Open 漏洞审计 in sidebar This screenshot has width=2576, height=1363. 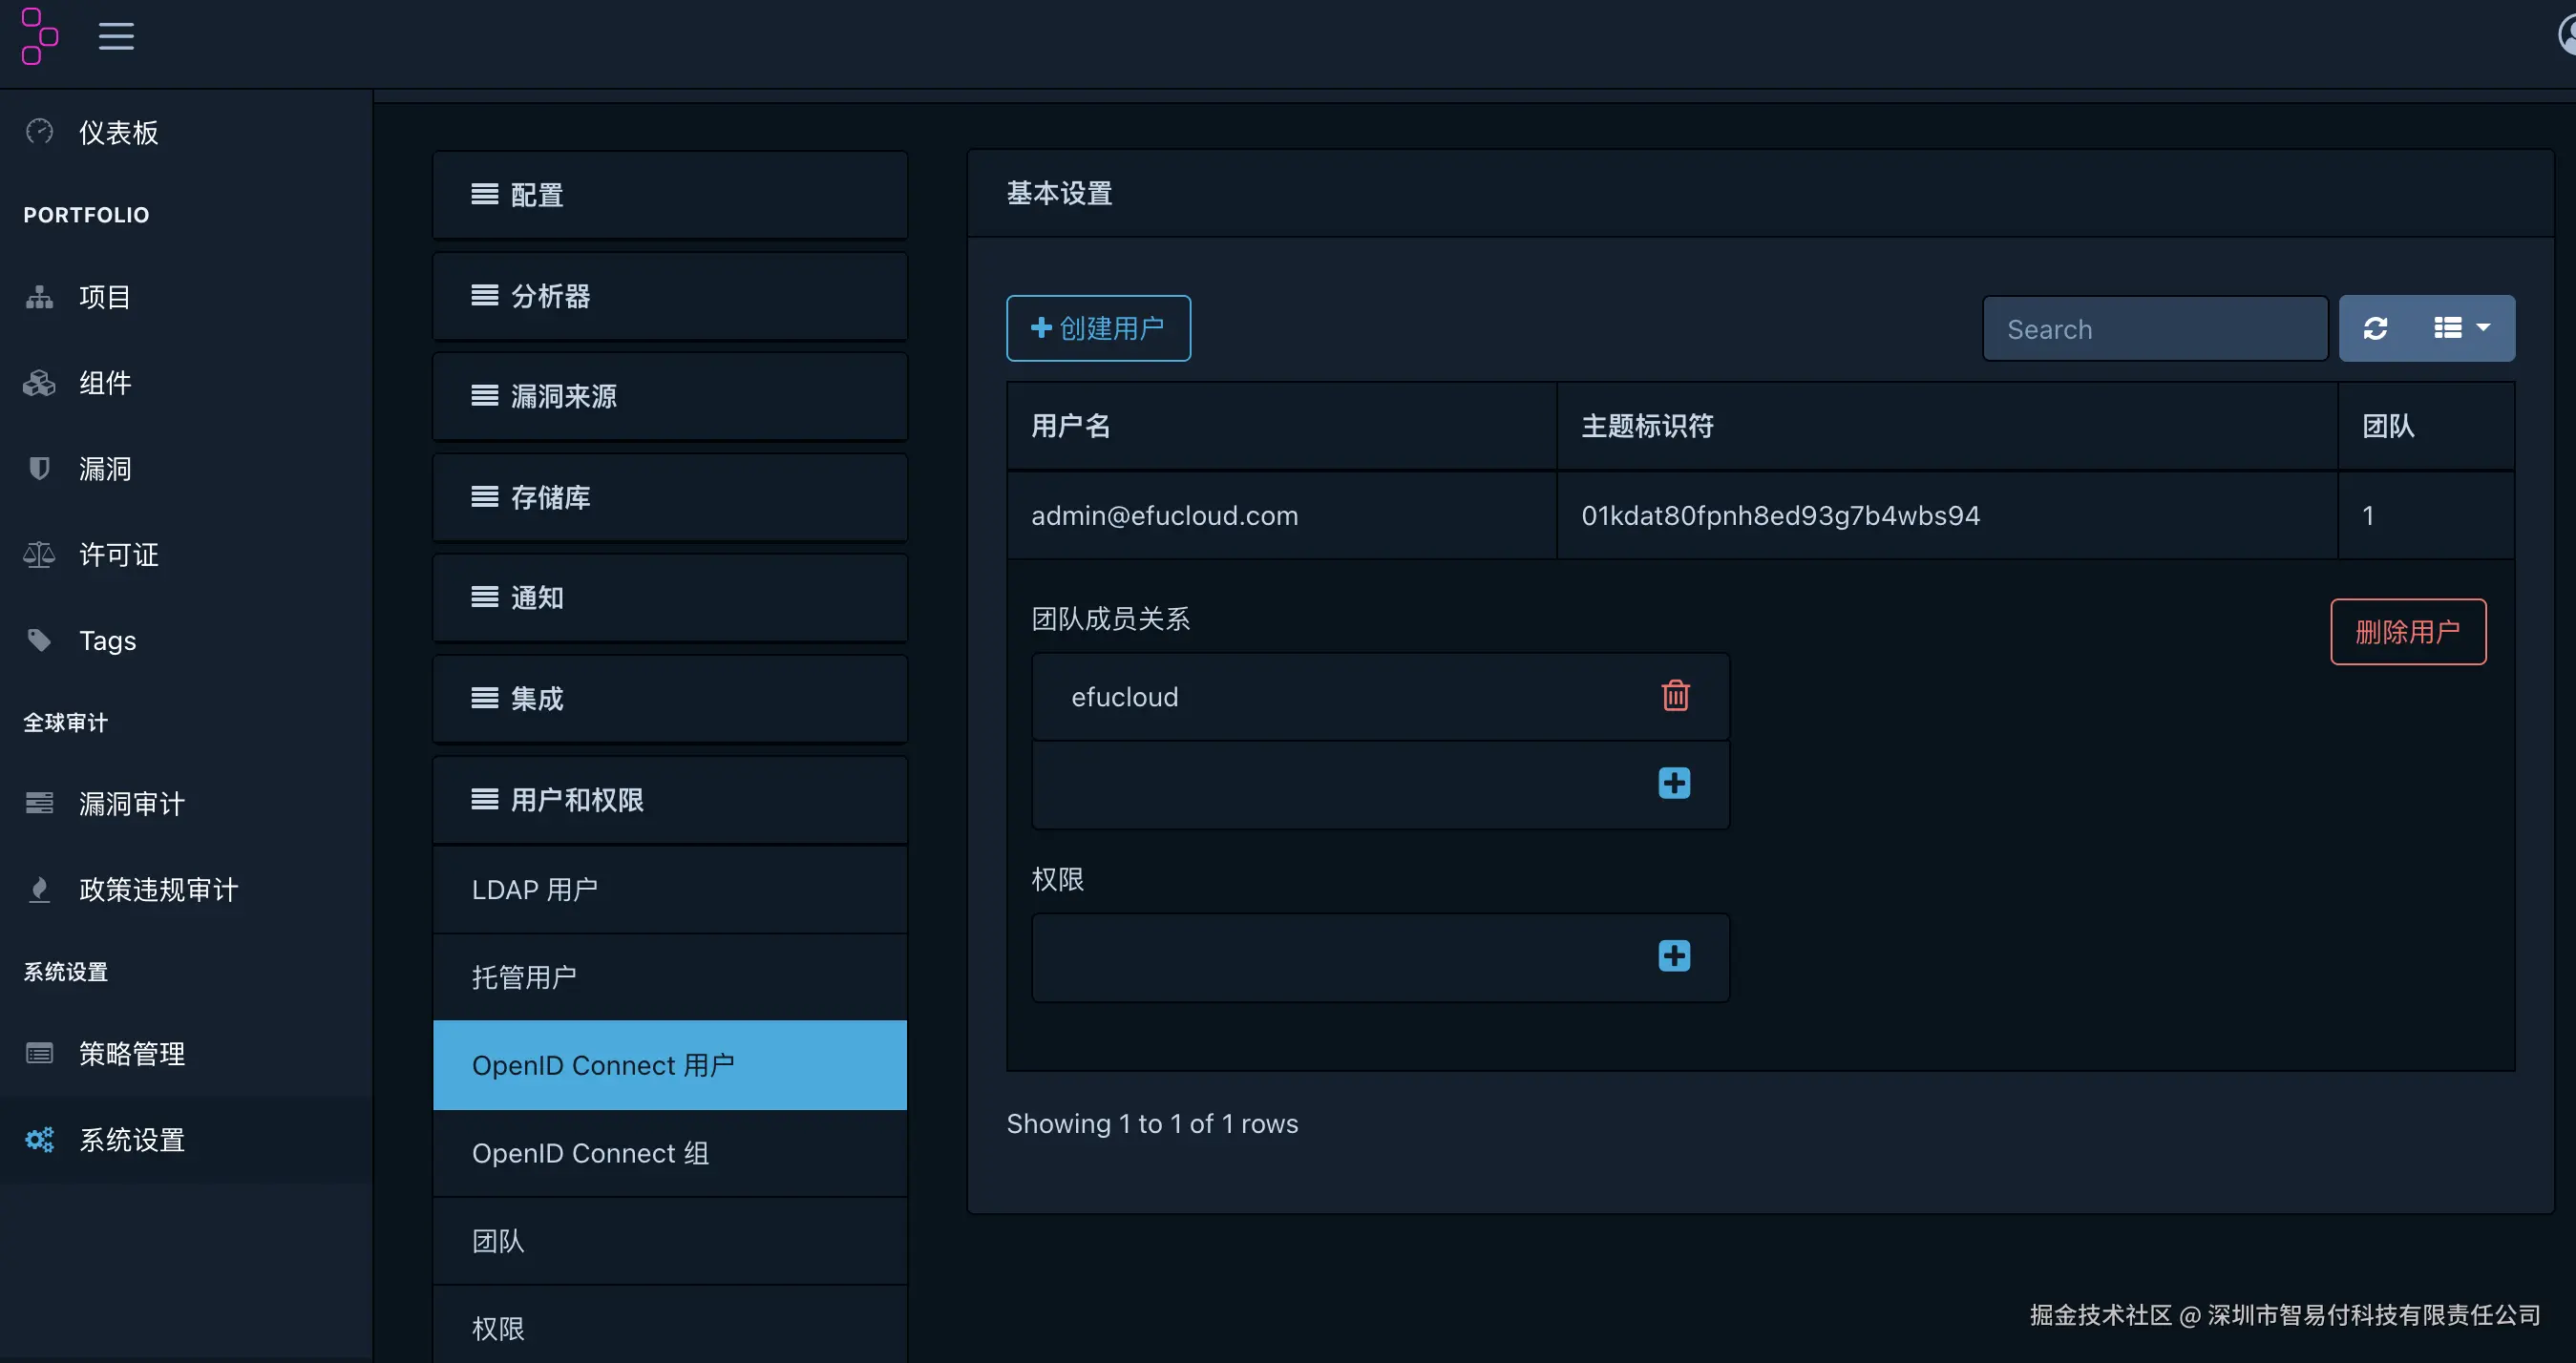click(x=131, y=803)
